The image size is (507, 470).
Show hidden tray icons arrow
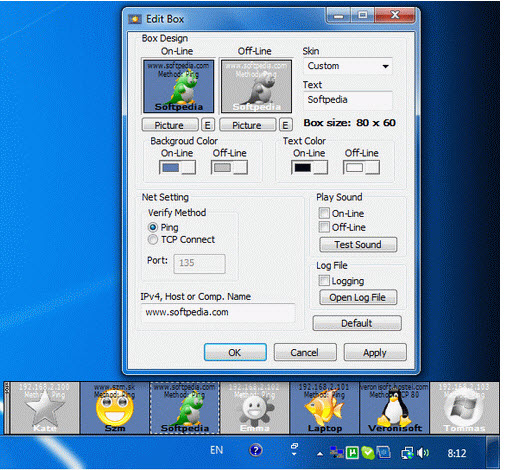coord(320,454)
